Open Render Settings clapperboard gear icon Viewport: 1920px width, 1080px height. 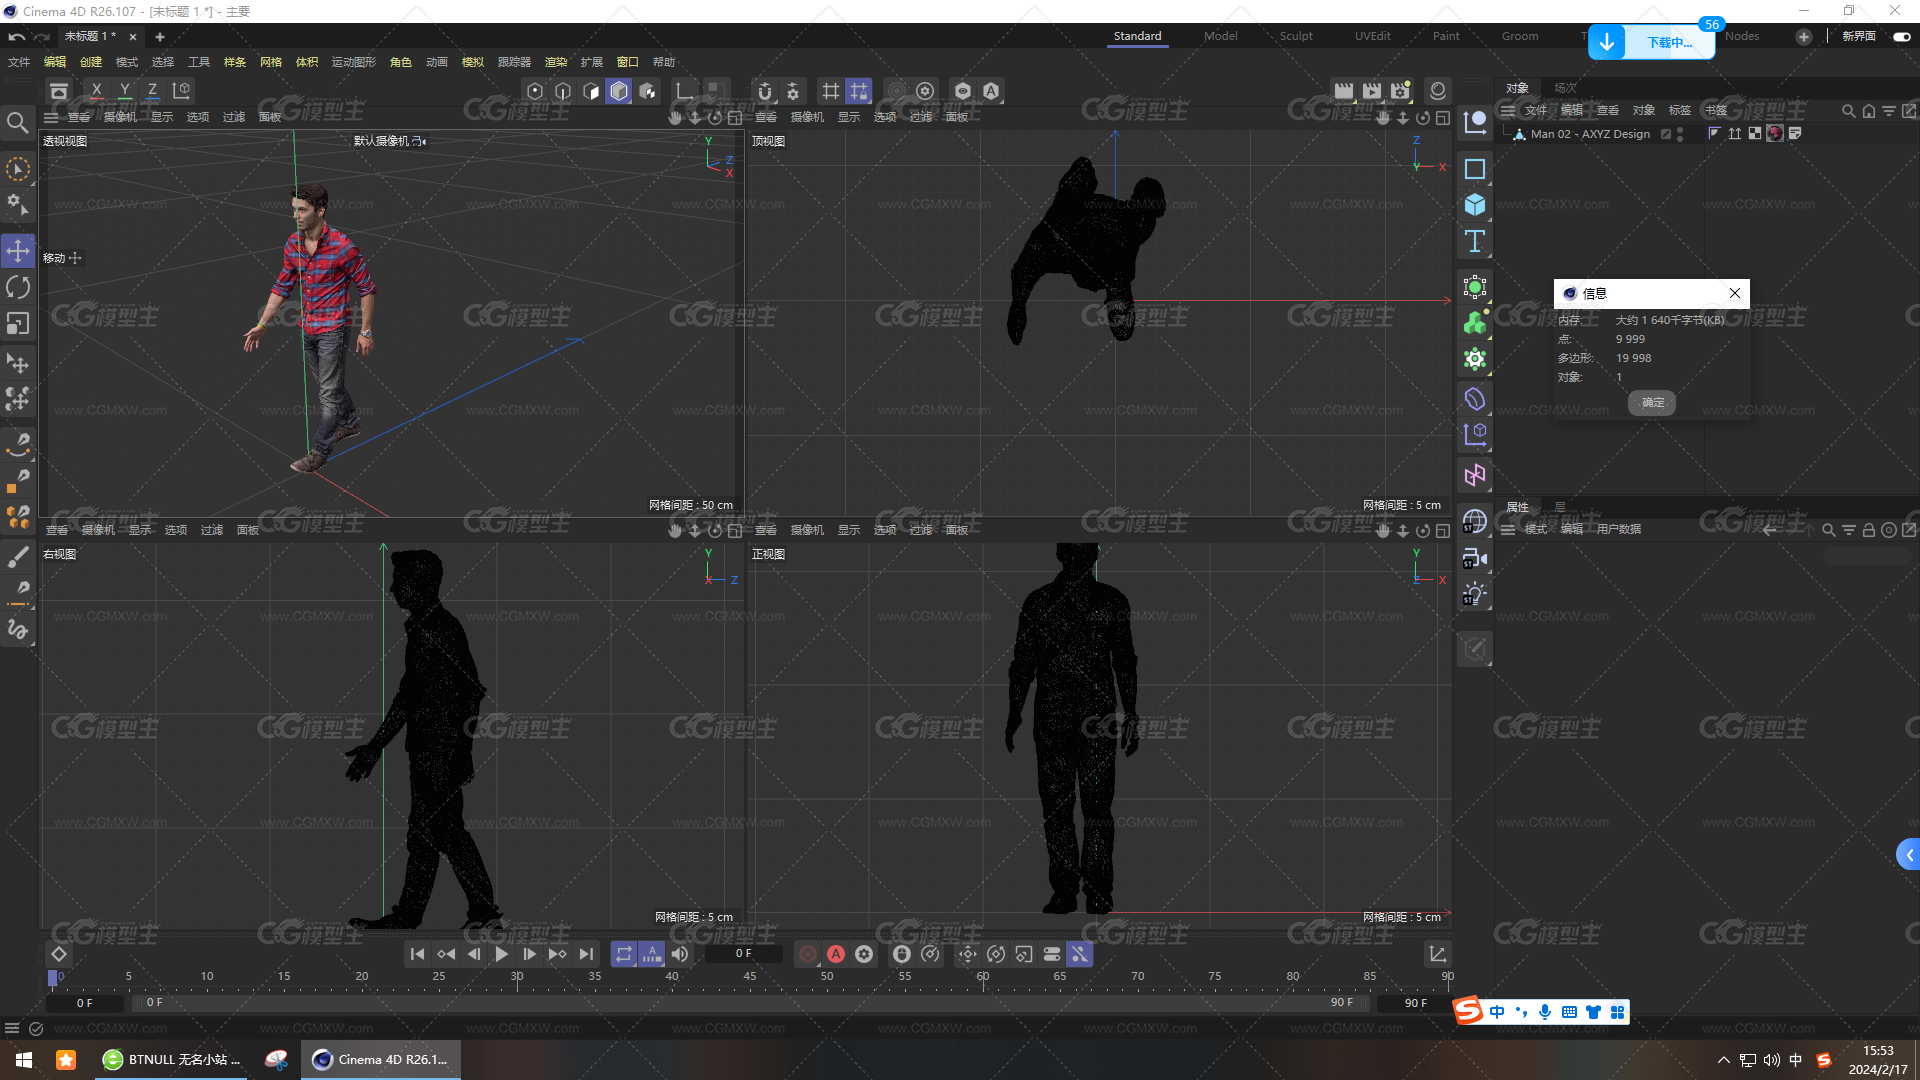click(x=1400, y=91)
